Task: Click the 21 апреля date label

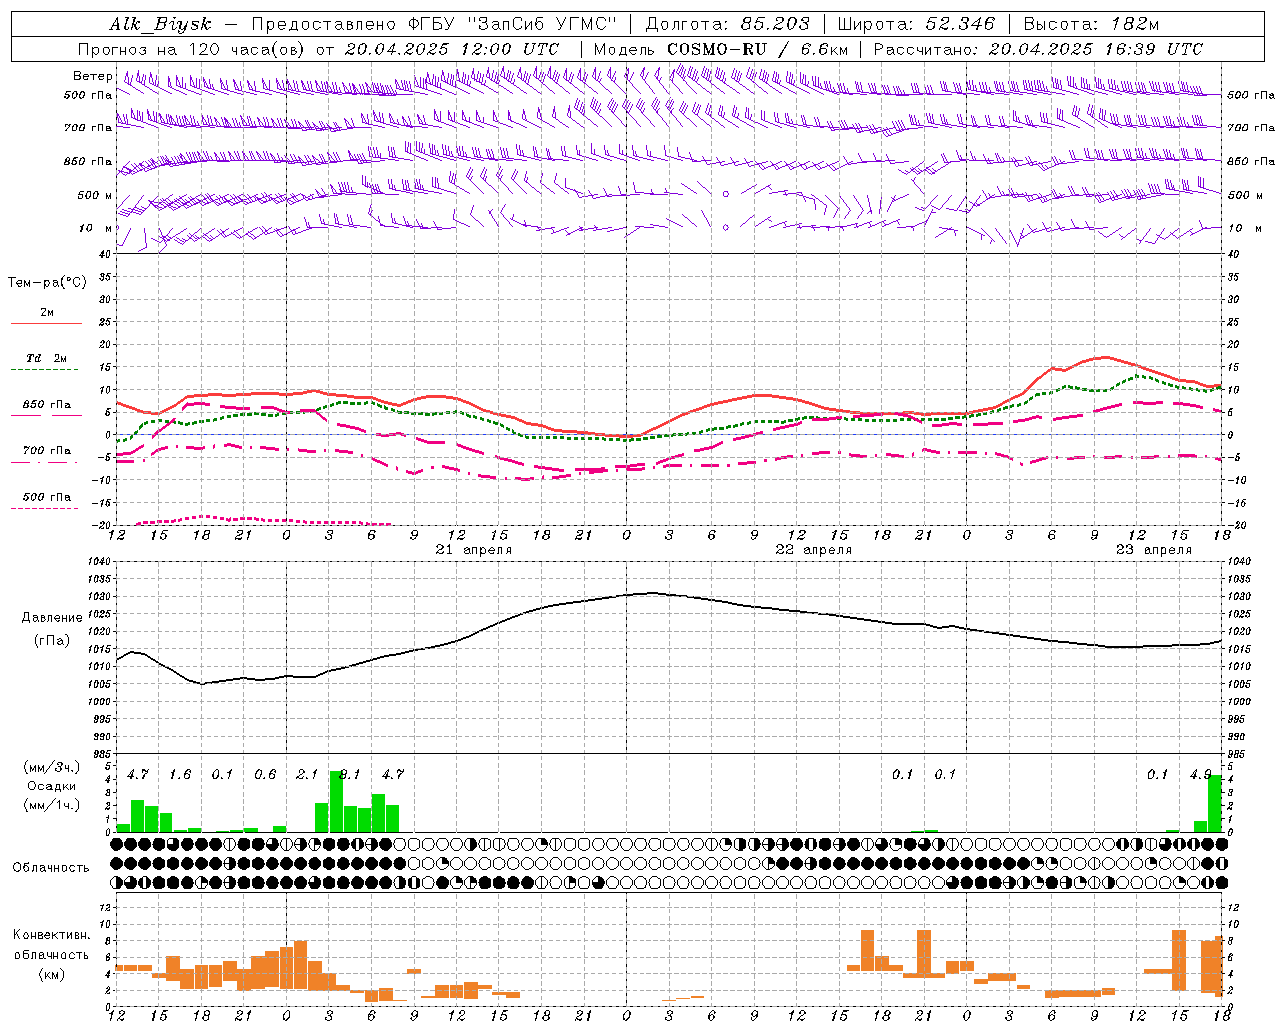Action: 474,550
